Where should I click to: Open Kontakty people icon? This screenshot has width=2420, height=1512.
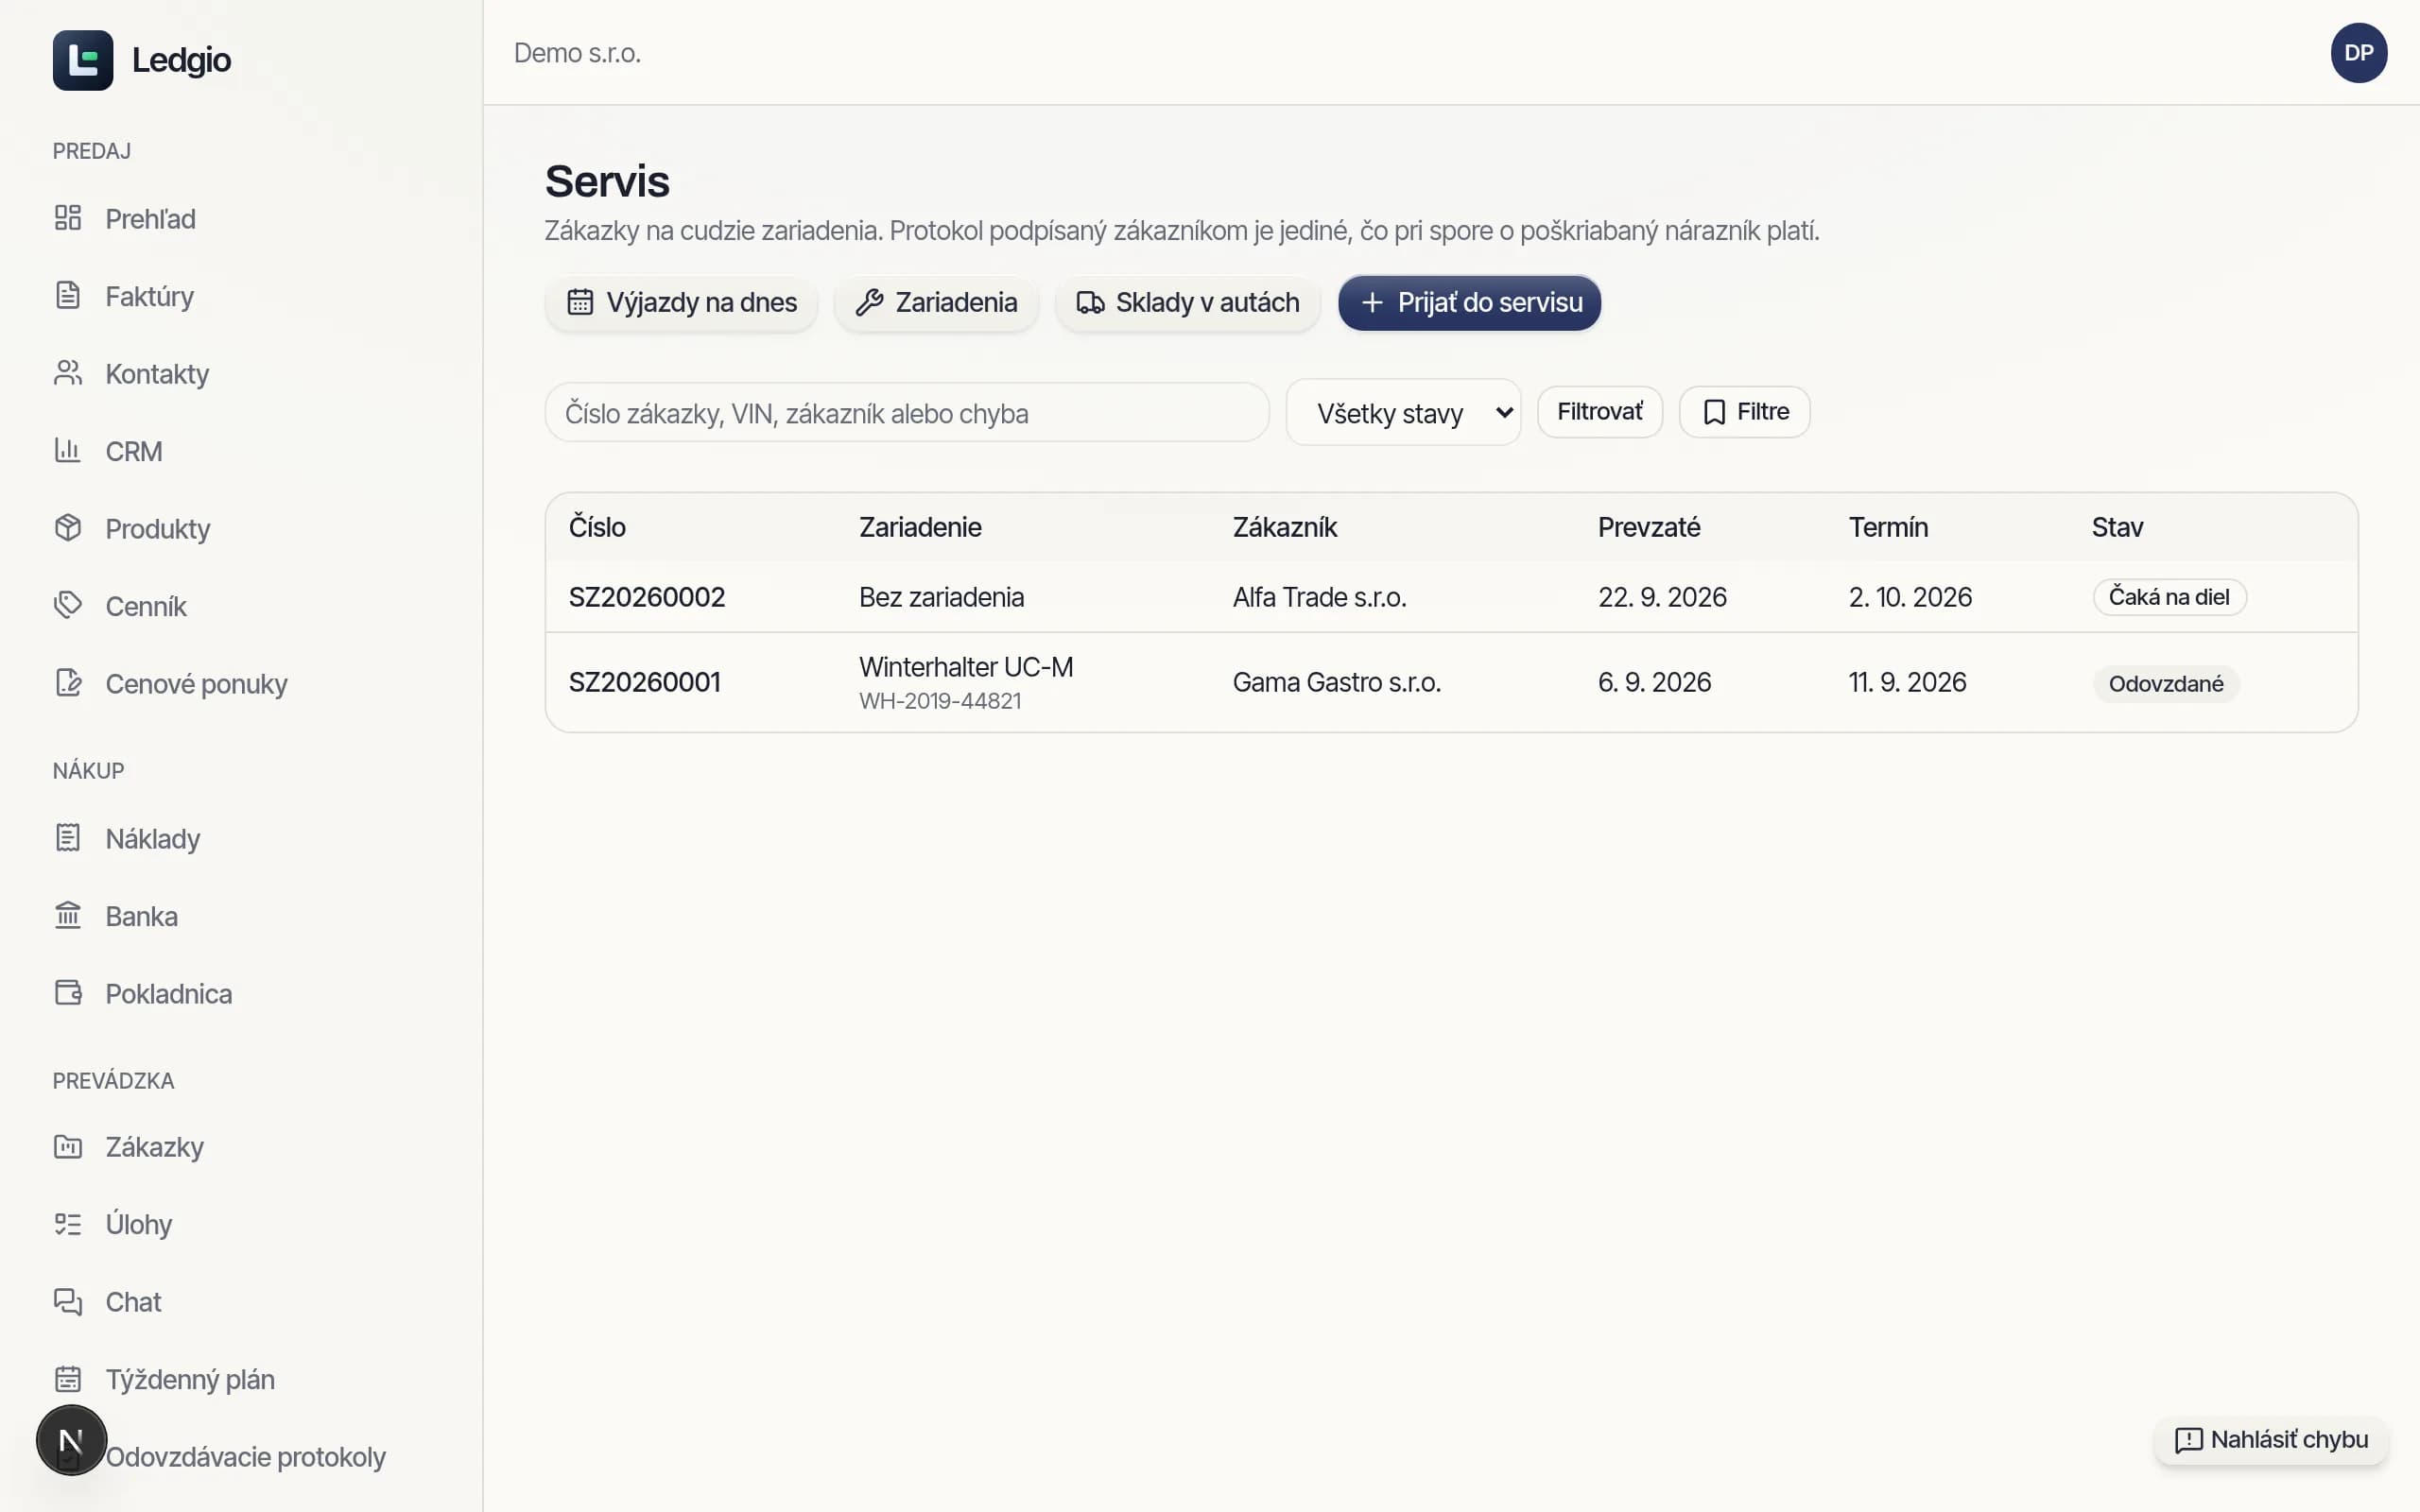(x=68, y=373)
